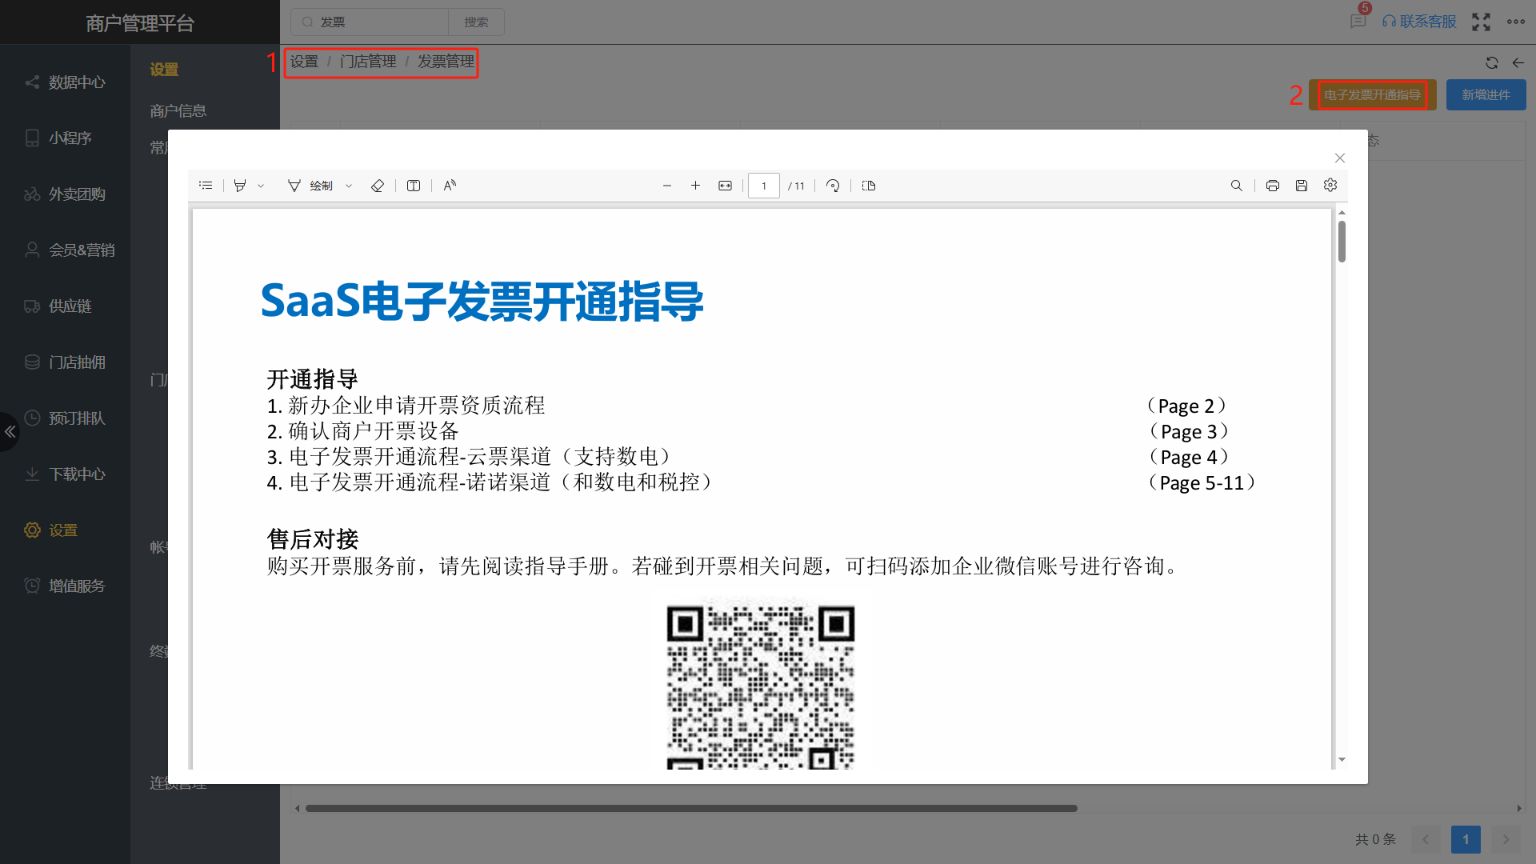
Task: Expand highlight tool options arrow
Action: (x=261, y=186)
